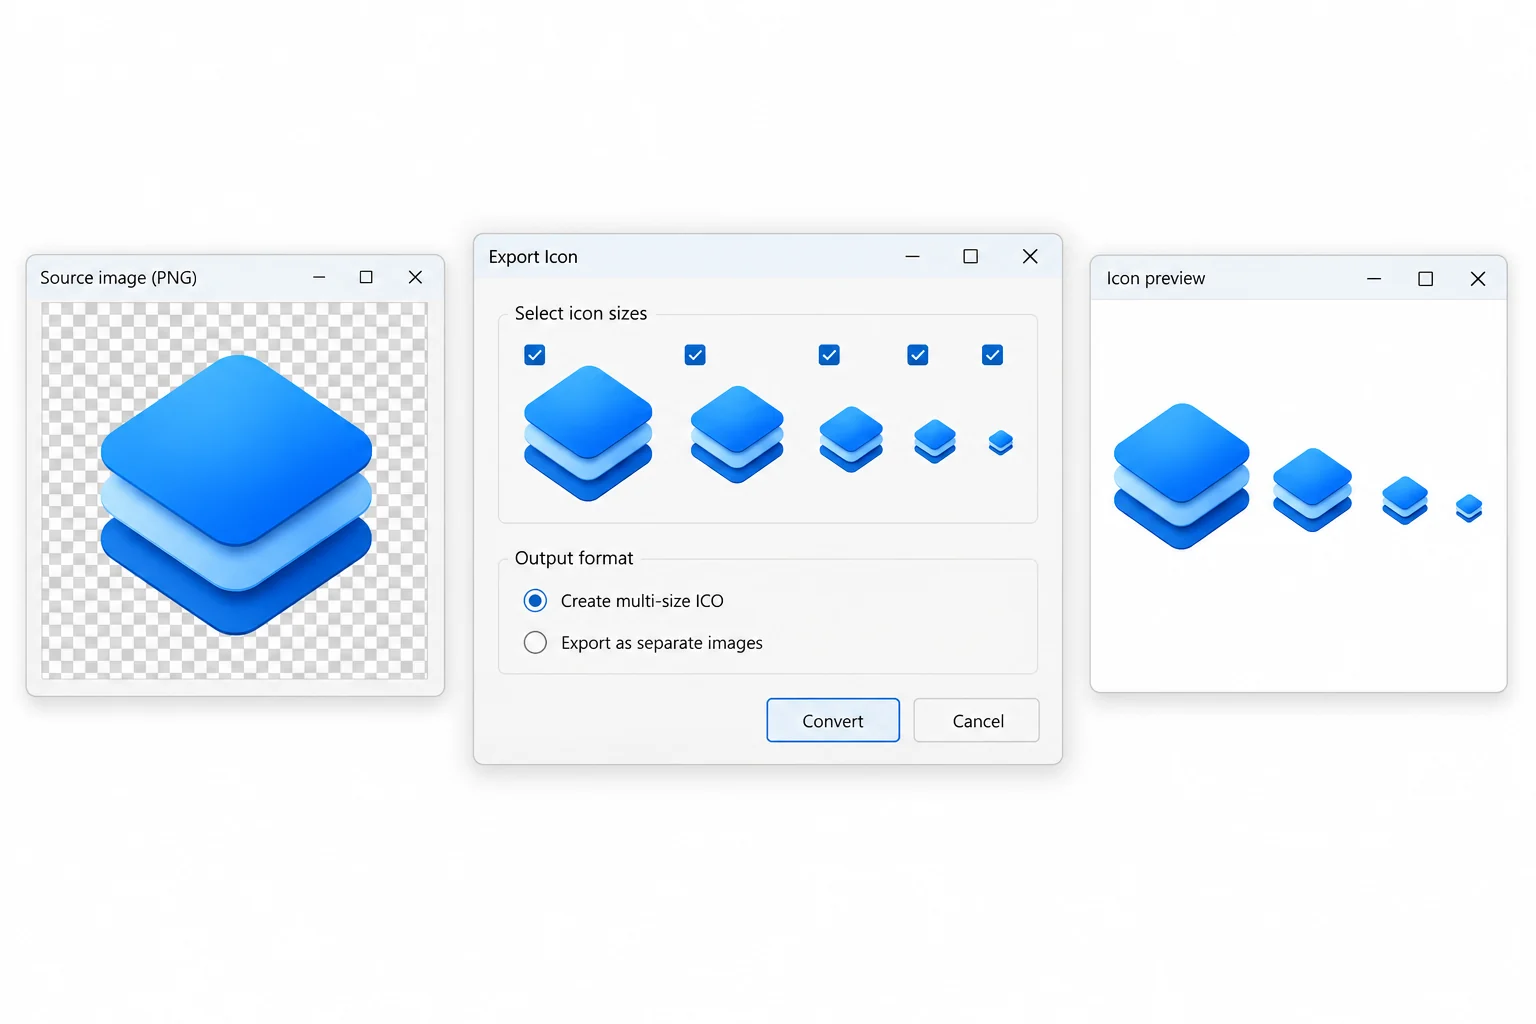1536x1024 pixels.
Task: Click the Convert button
Action: click(x=833, y=721)
